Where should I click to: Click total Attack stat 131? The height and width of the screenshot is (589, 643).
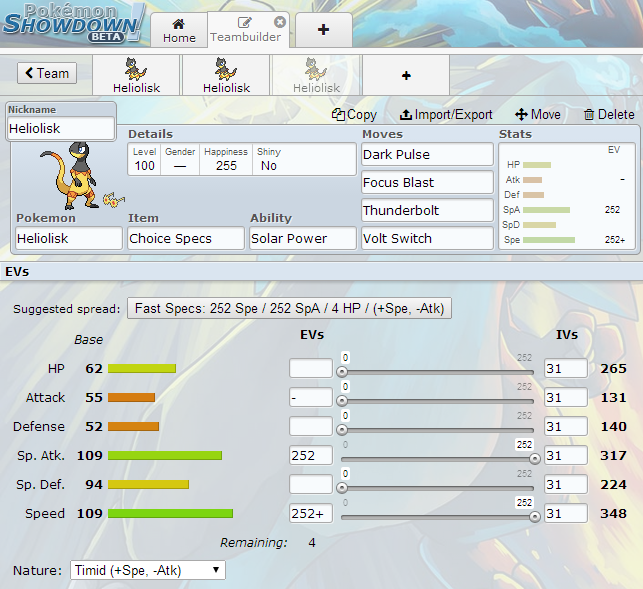pyautogui.click(x=613, y=397)
